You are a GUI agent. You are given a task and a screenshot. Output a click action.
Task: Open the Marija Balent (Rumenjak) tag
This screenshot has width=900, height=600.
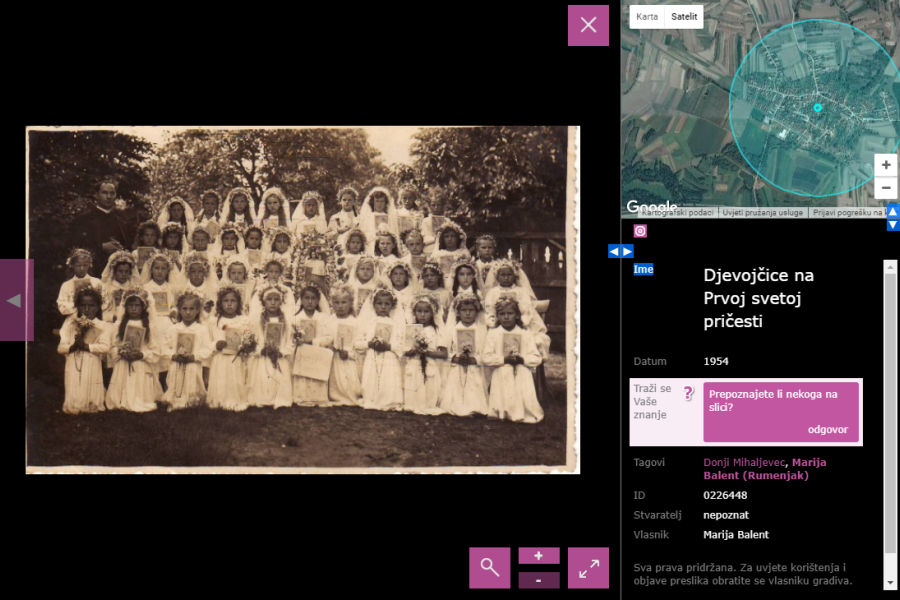765,469
